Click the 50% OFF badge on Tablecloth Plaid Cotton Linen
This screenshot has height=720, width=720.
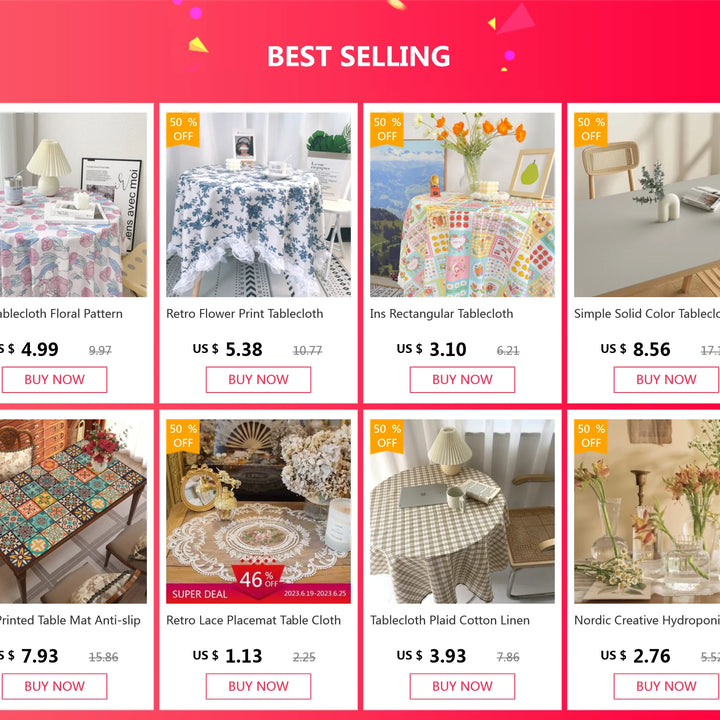click(387, 437)
